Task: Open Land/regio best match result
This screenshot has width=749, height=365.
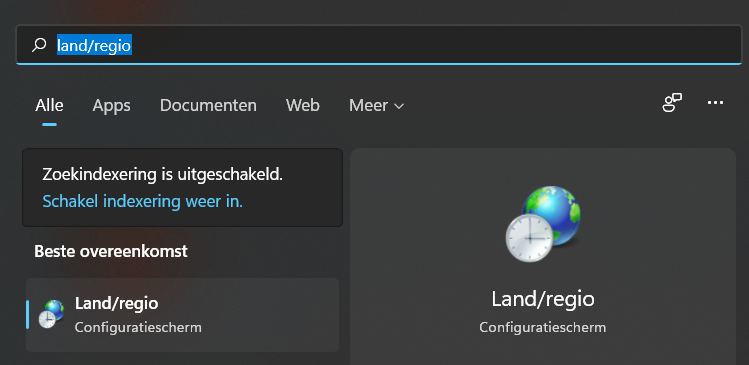Action: click(182, 315)
